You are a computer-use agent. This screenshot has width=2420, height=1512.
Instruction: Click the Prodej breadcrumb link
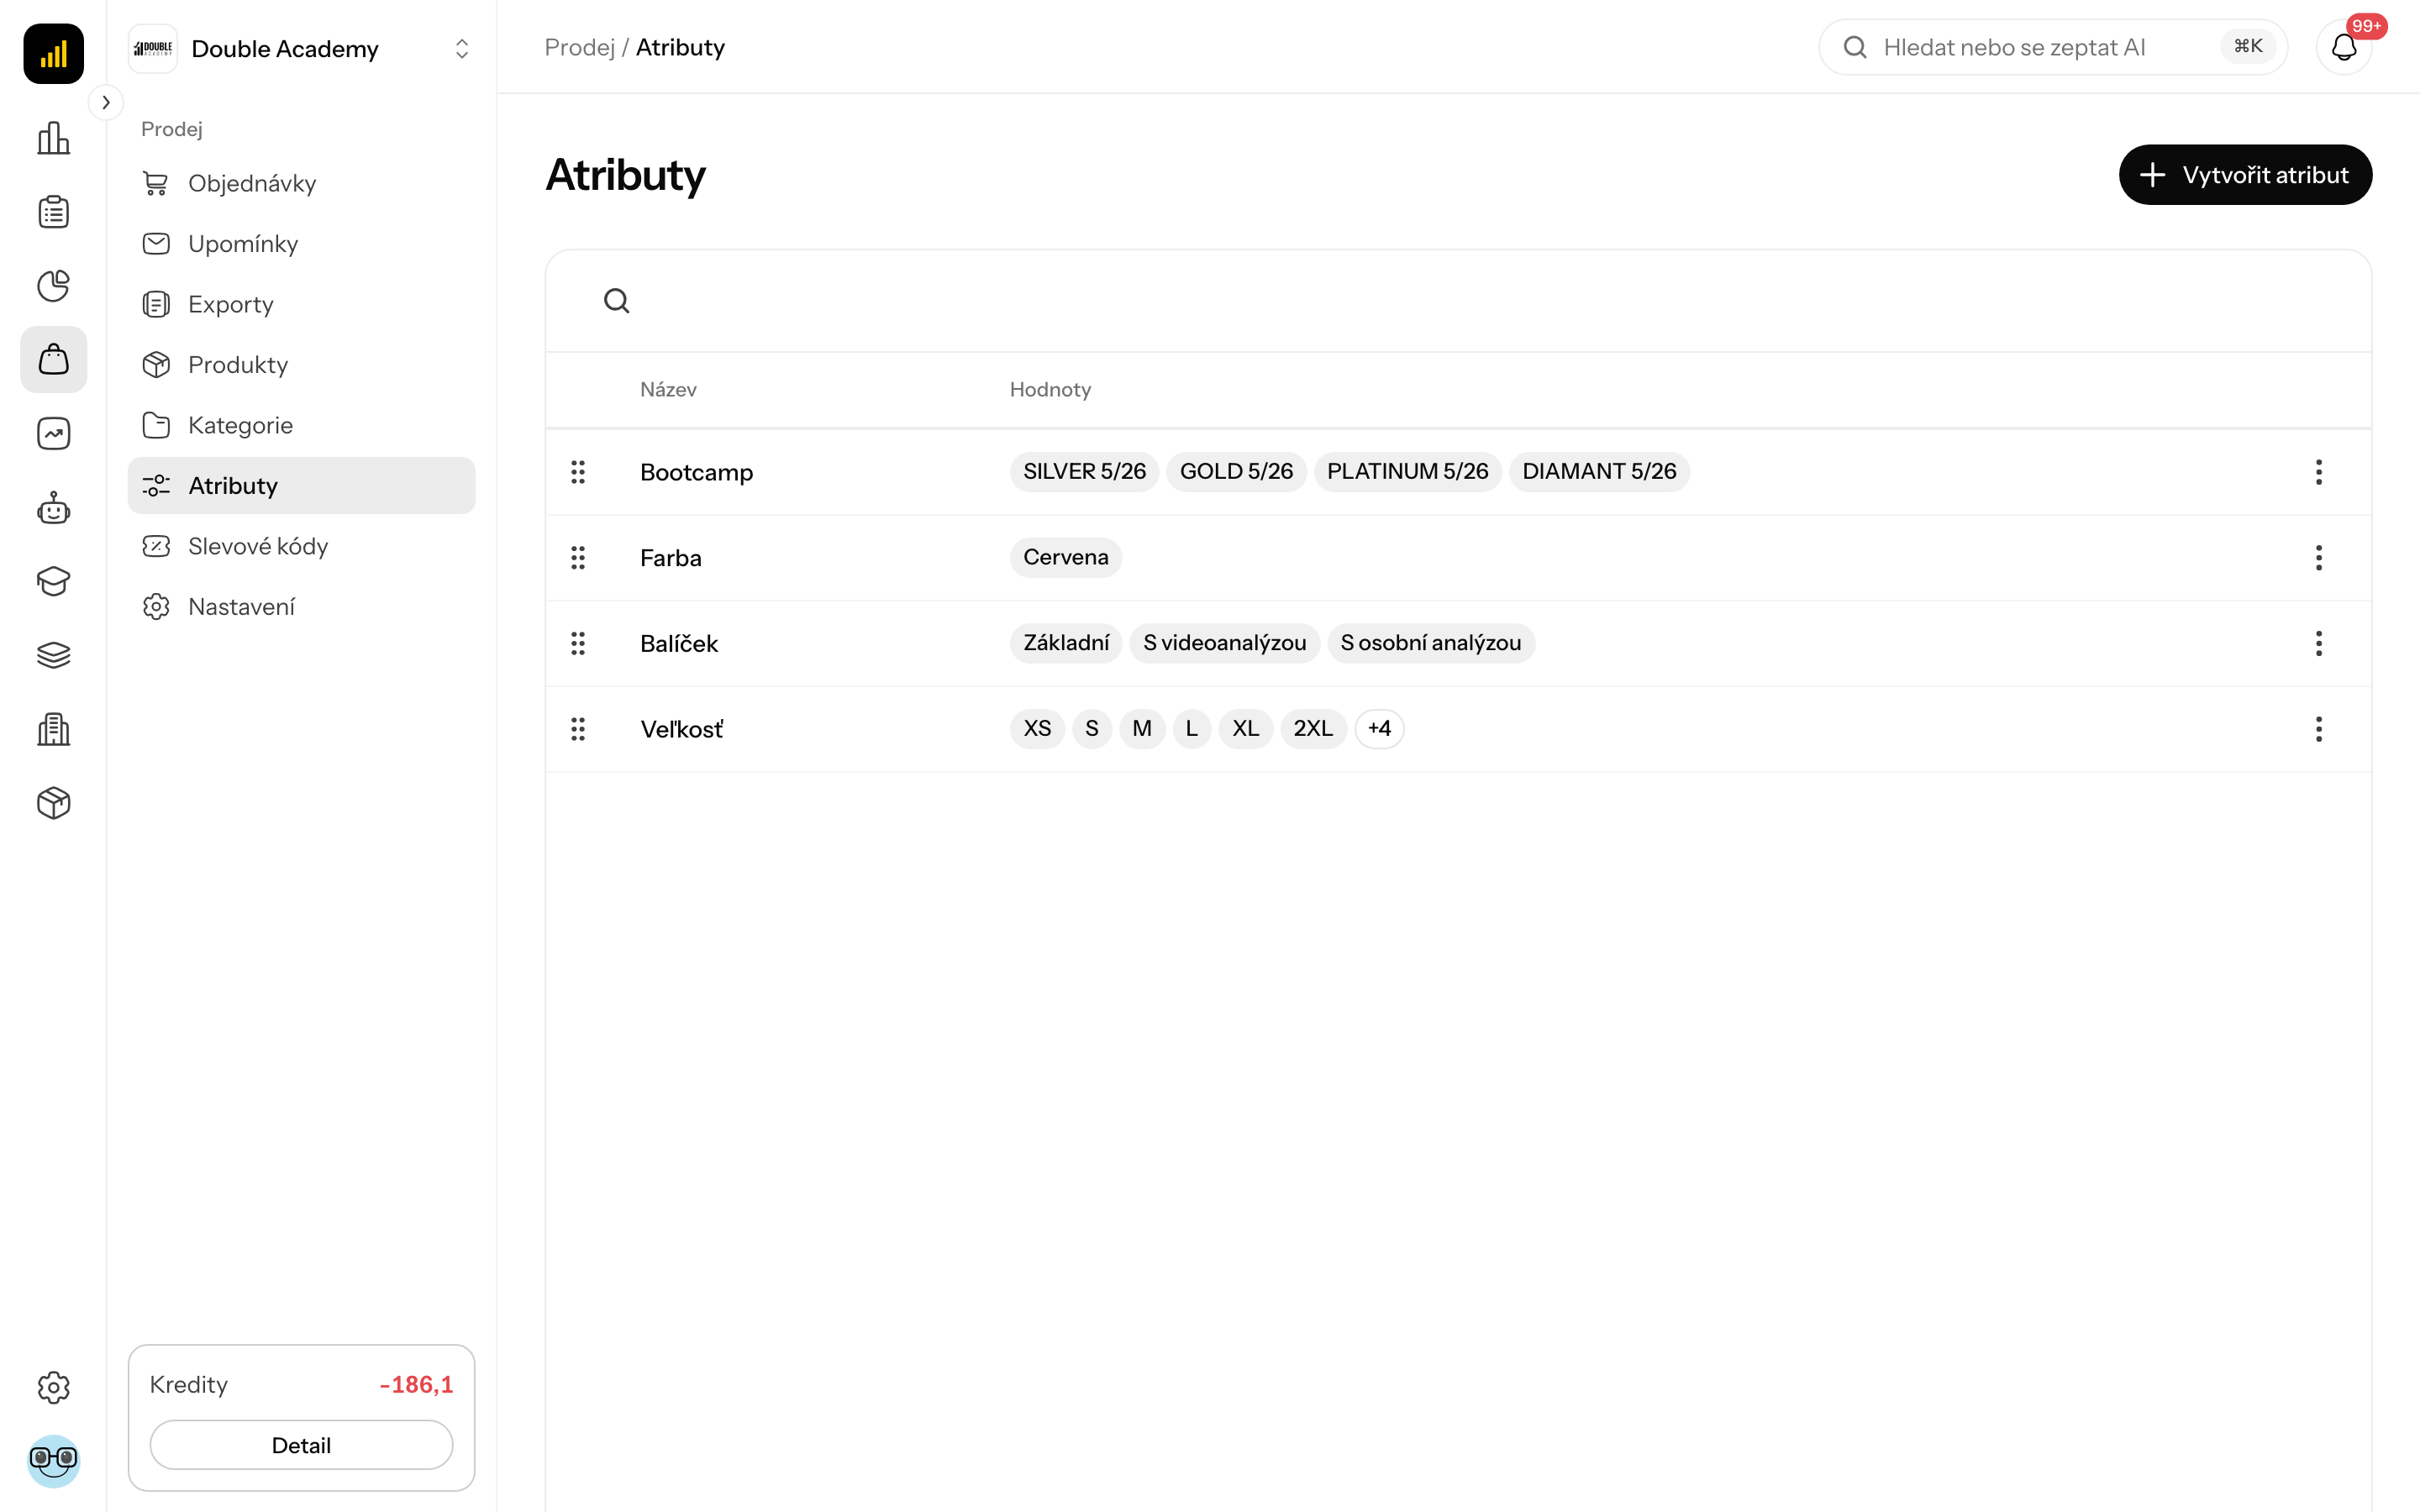tap(579, 47)
